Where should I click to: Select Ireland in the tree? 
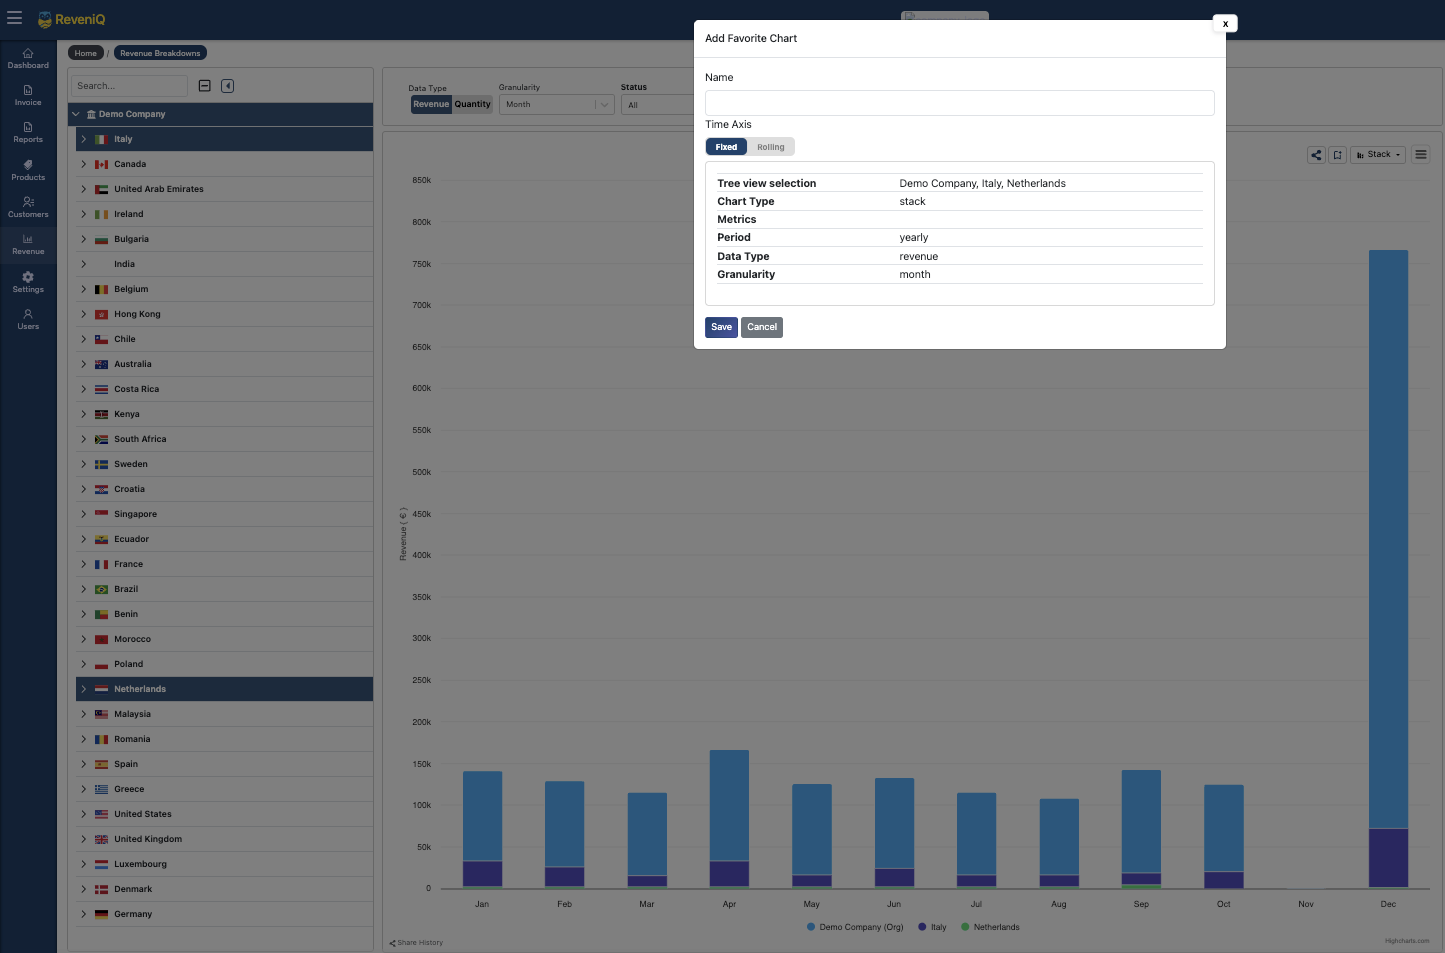point(224,214)
